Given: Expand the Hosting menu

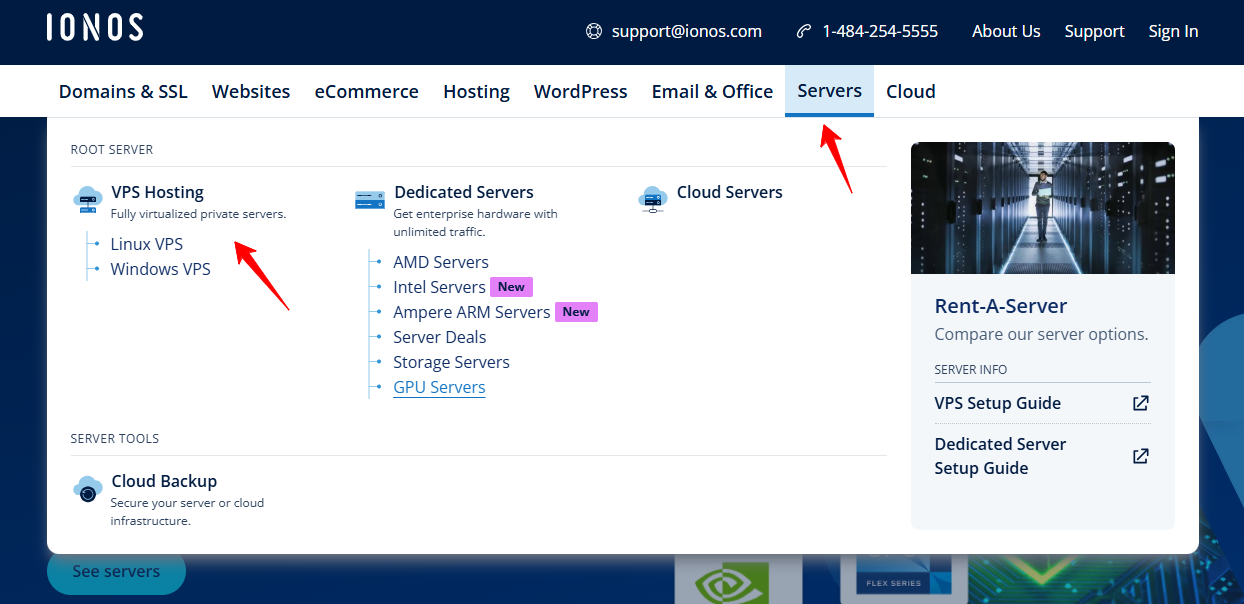Looking at the screenshot, I should tap(476, 91).
